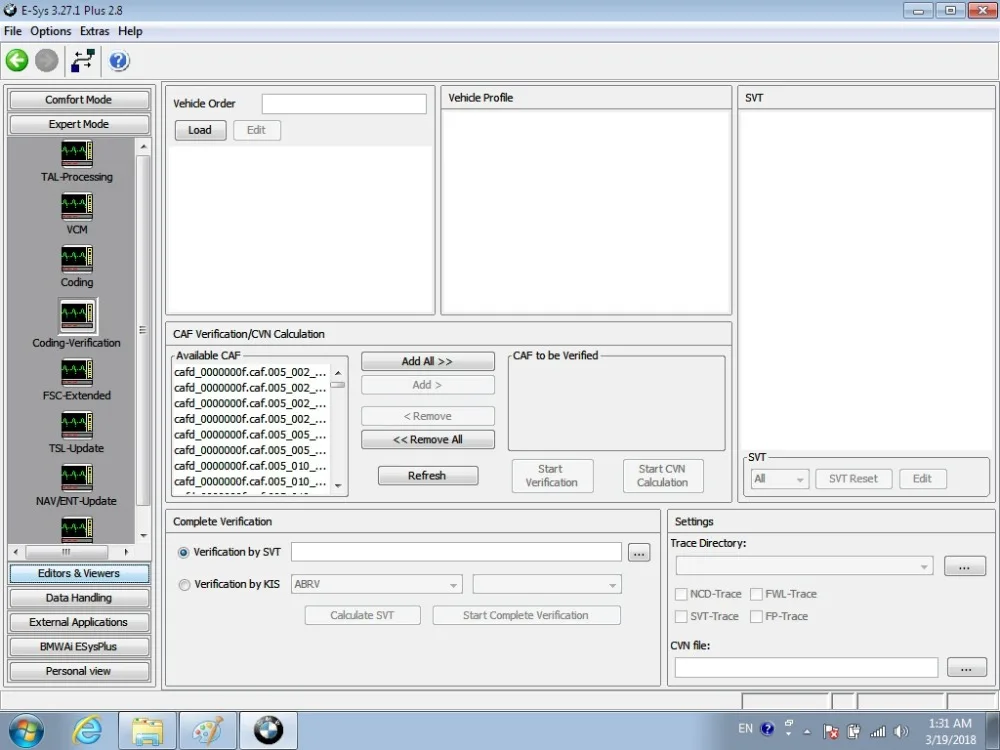The height and width of the screenshot is (750, 1000).
Task: Expand the Expert Mode section
Action: [x=79, y=124]
